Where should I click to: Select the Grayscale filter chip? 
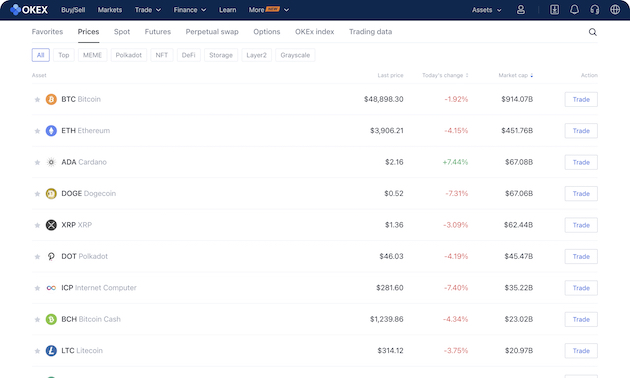[x=295, y=55]
